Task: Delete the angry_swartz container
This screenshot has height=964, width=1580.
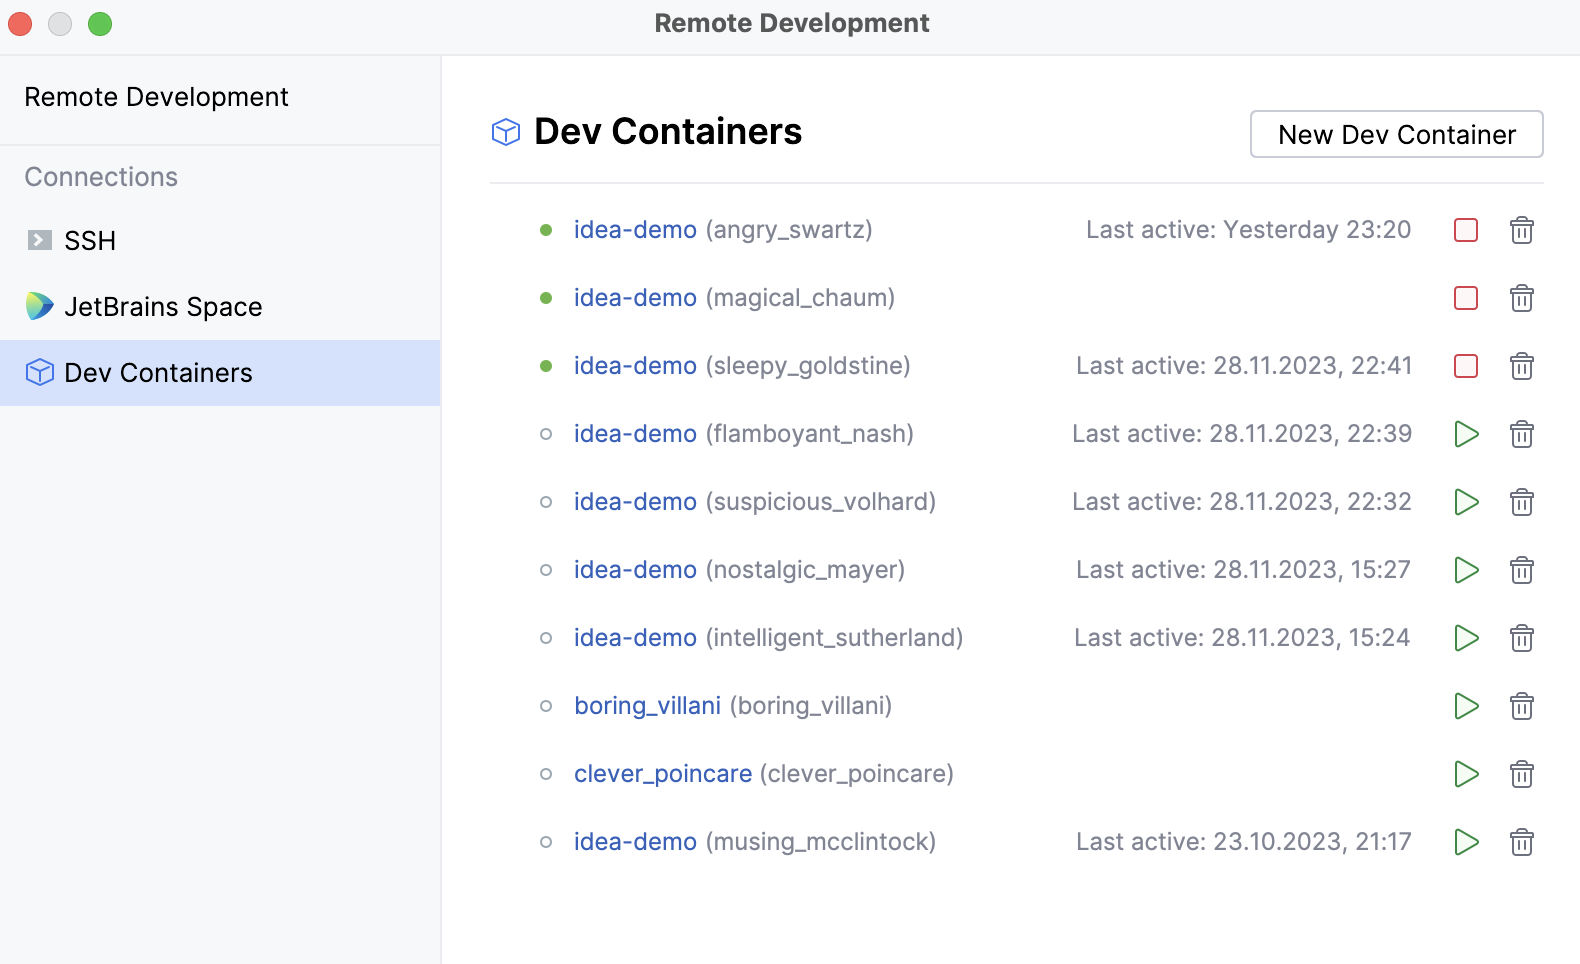Action: tap(1522, 230)
